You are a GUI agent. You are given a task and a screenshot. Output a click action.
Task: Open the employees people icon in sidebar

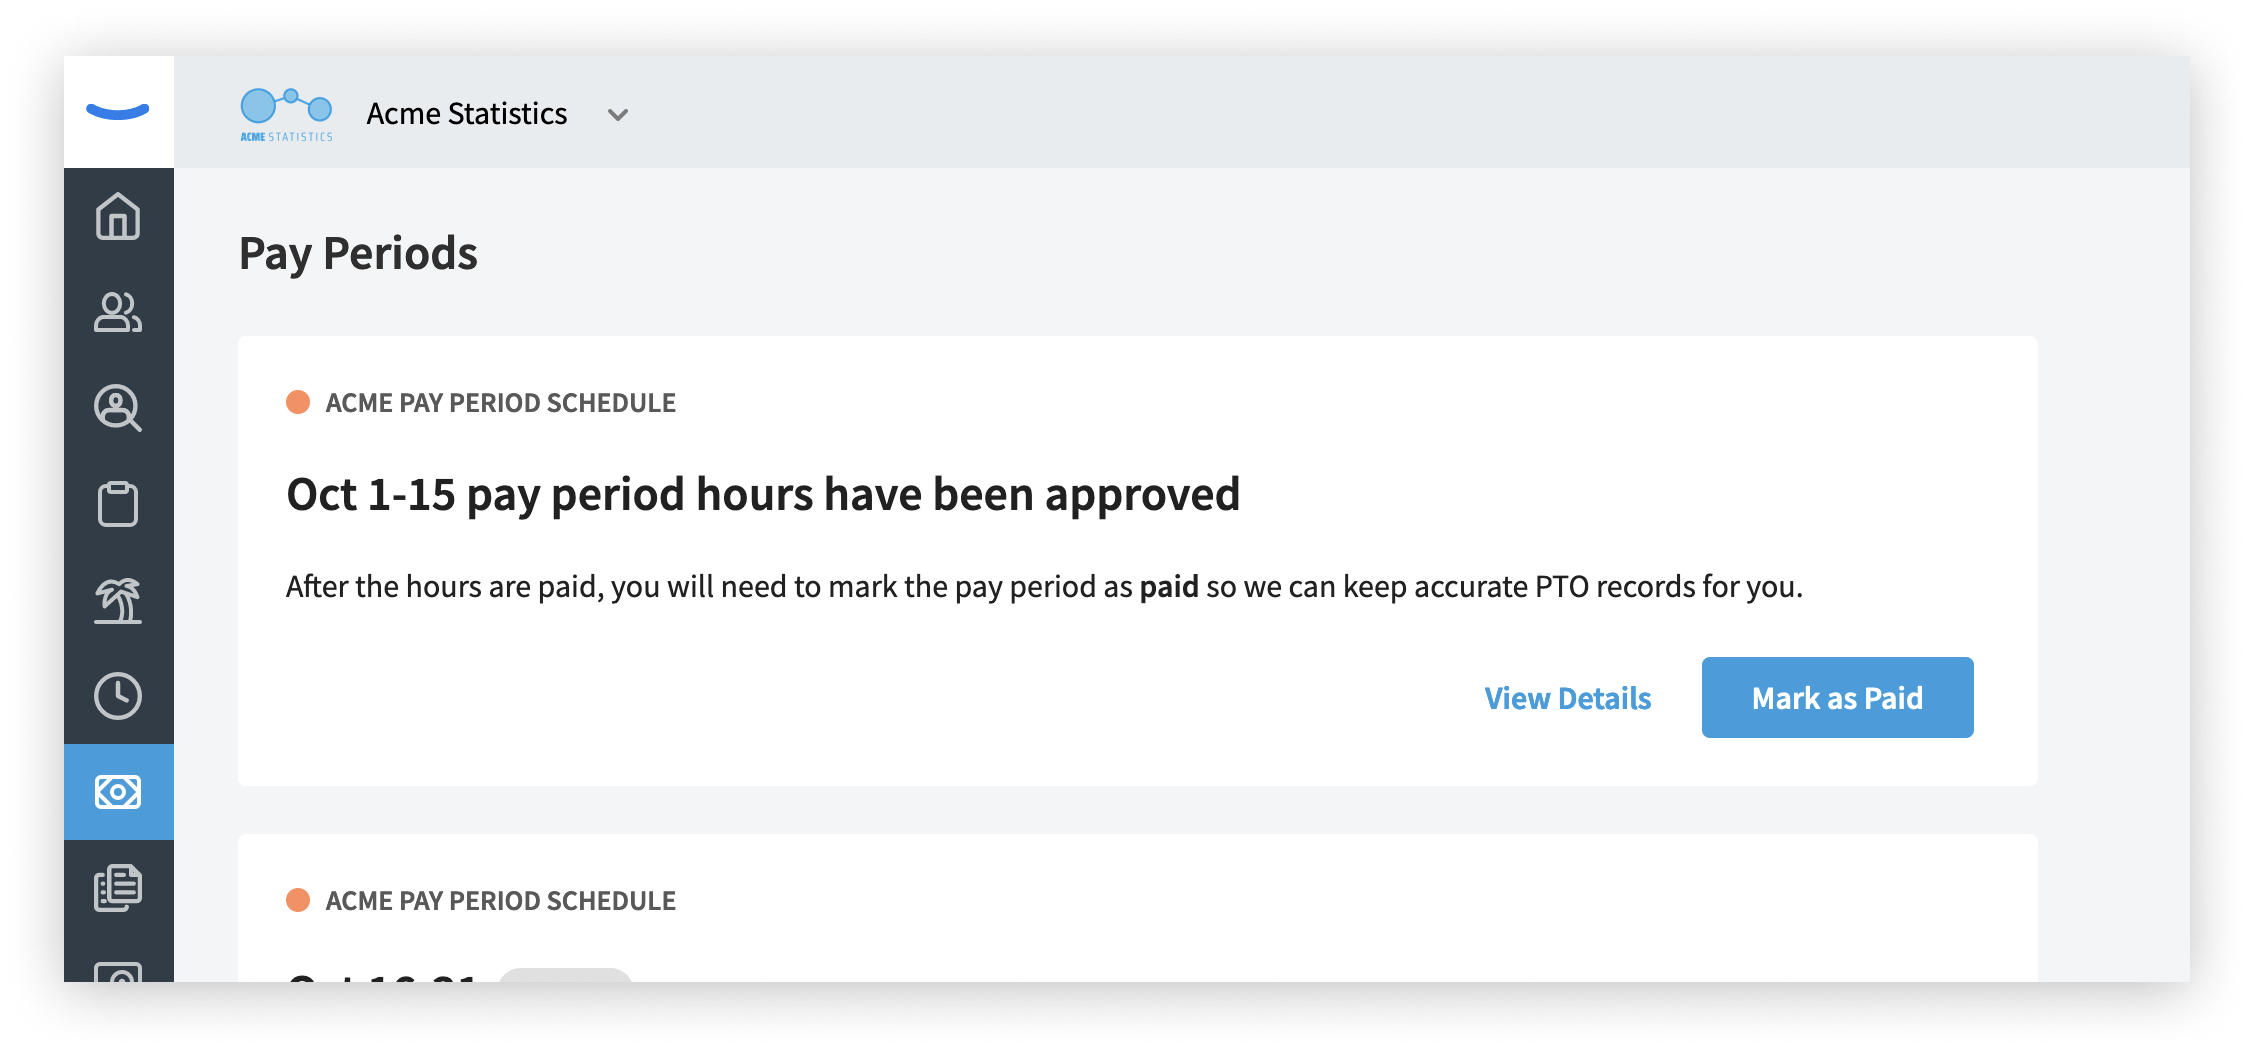click(x=118, y=312)
